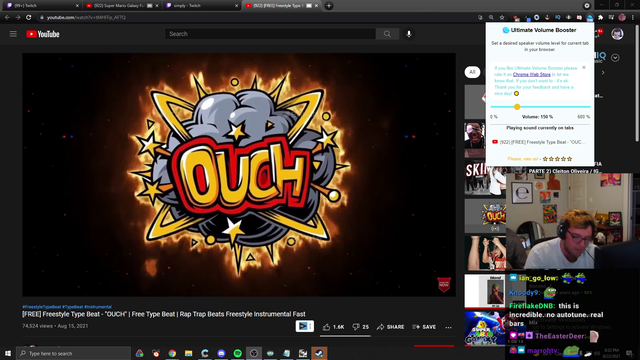Go forward in browser history
Image resolution: width=640 pixels, height=360 pixels.
[x=18, y=18]
